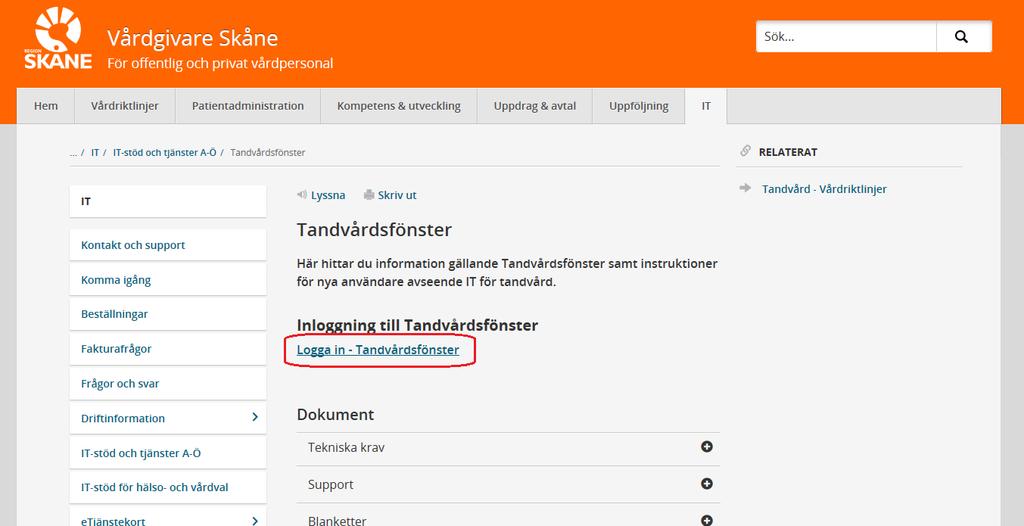The height and width of the screenshot is (526, 1024).
Task: Open Beställningar sidebar item
Action: point(168,314)
